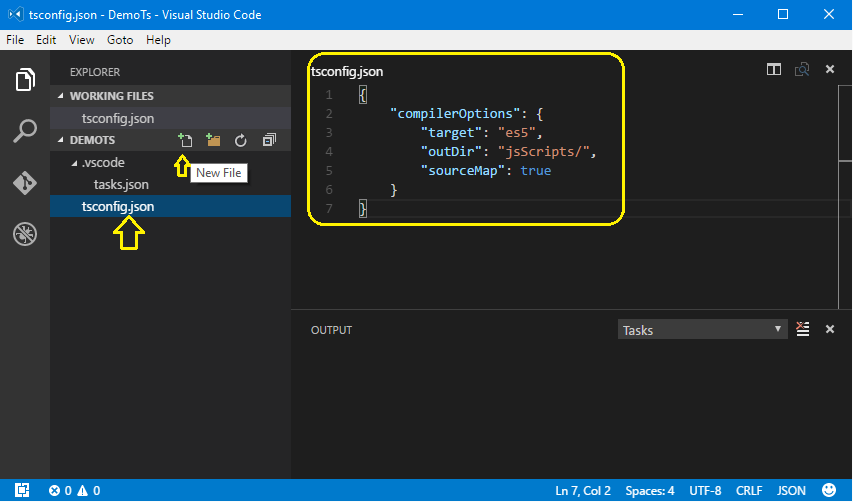Image resolution: width=853 pixels, height=502 pixels.
Task: Collapse all folders in explorer
Action: coord(269,140)
